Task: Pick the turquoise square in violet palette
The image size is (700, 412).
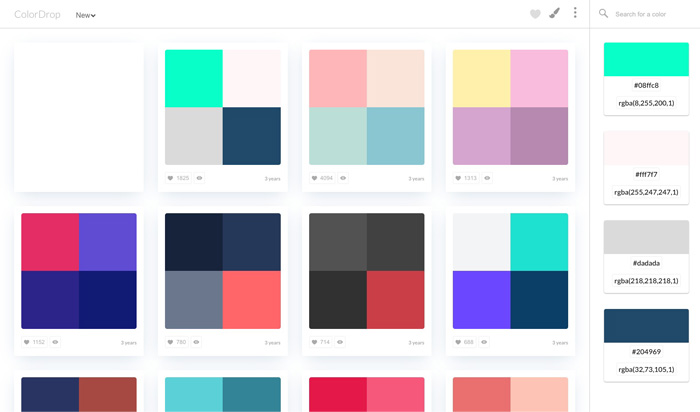Action: pyautogui.click(x=539, y=242)
